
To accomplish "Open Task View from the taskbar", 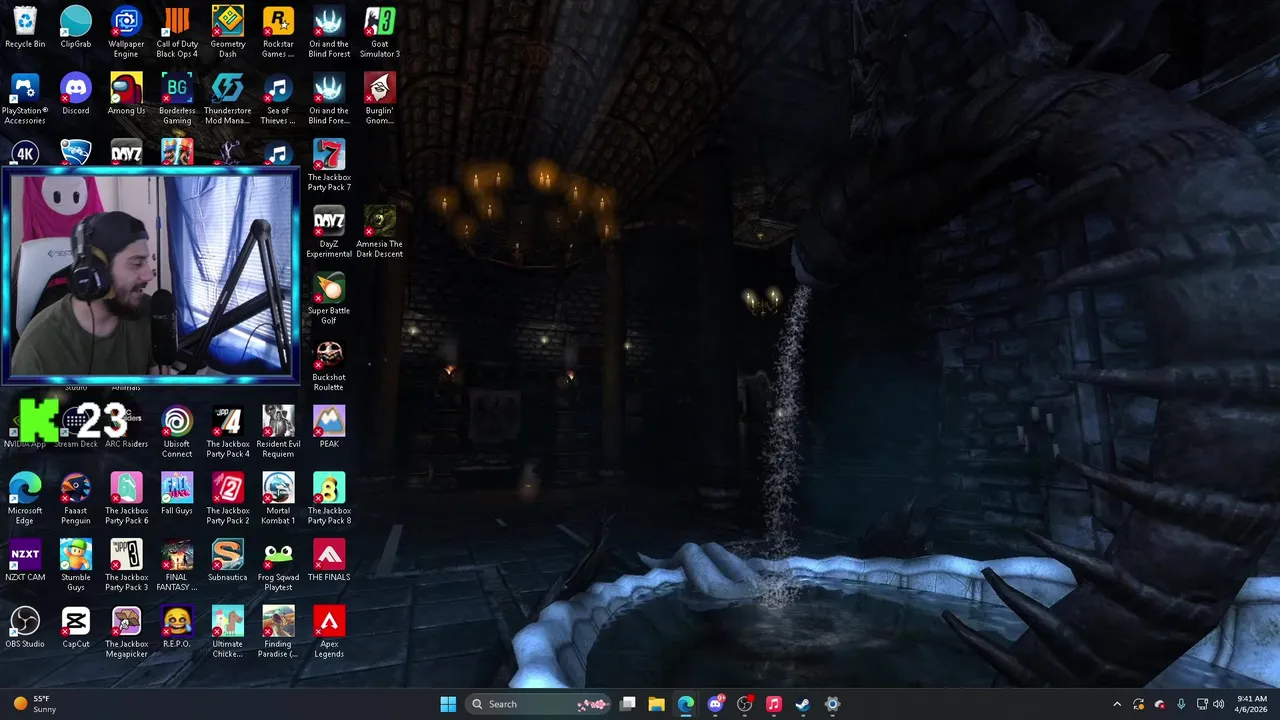I will pos(628,704).
